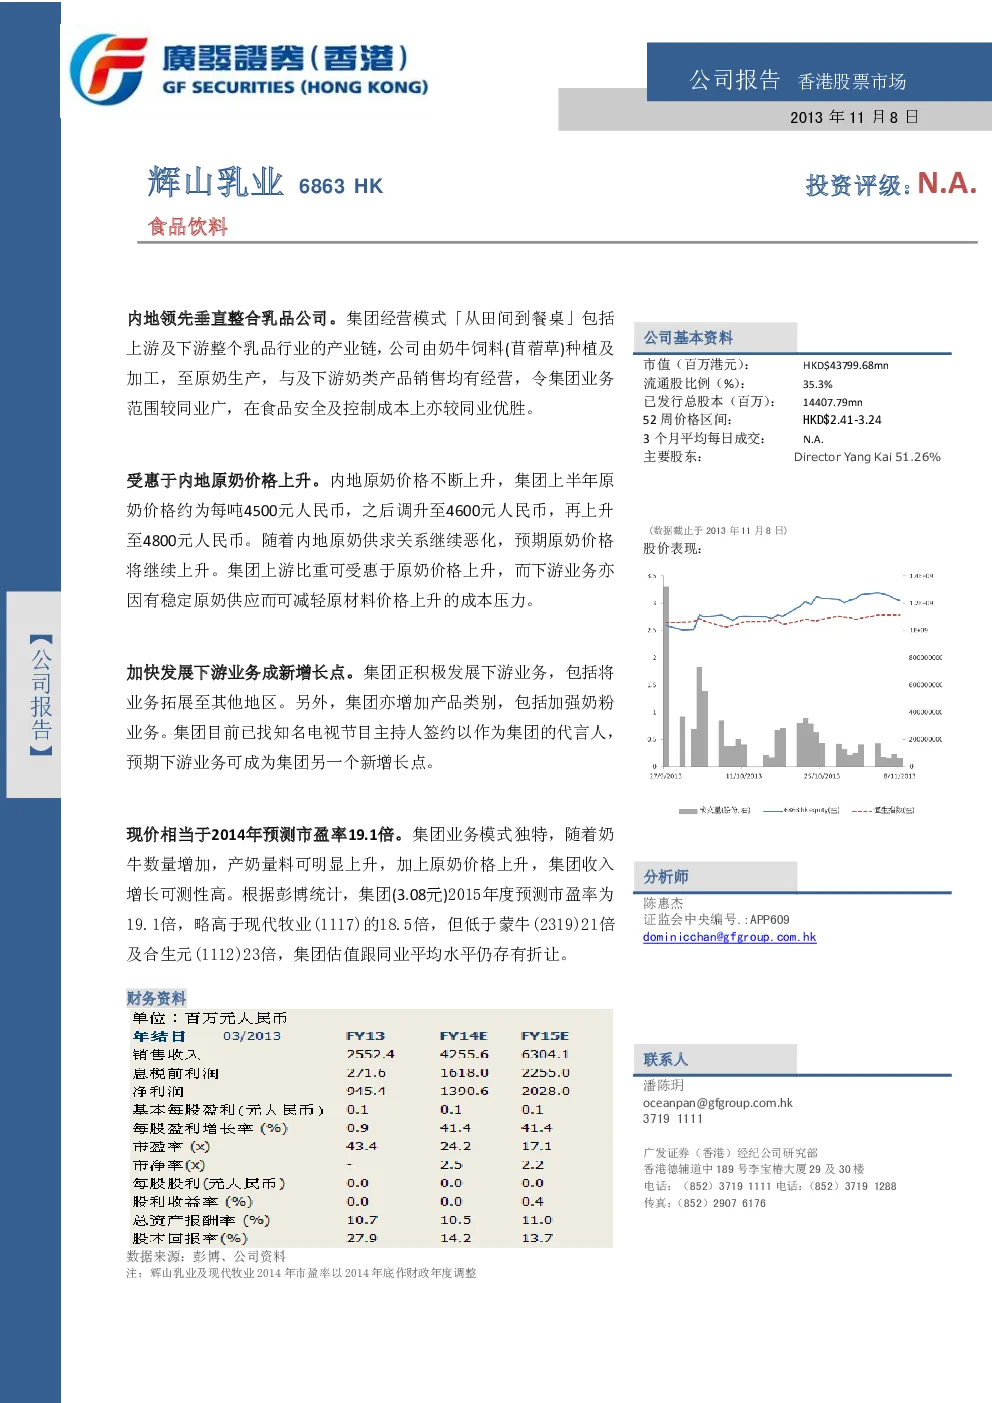The height and width of the screenshot is (1403, 992).
Task: Click the '财务资料' table header
Action: [156, 998]
